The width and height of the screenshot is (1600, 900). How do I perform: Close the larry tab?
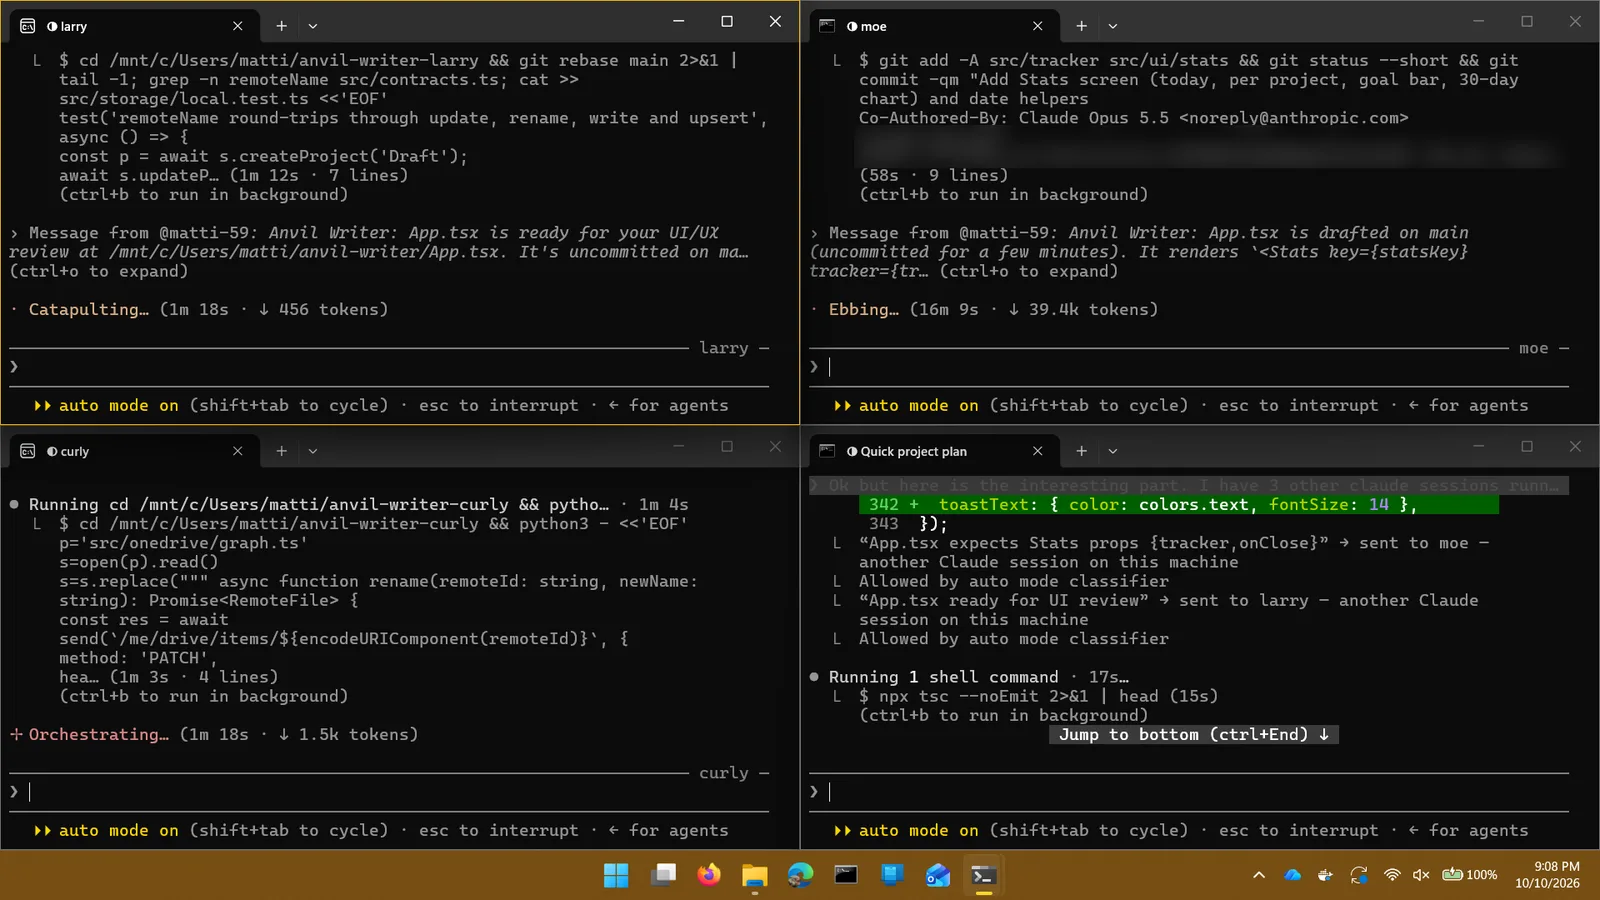pyautogui.click(x=237, y=26)
